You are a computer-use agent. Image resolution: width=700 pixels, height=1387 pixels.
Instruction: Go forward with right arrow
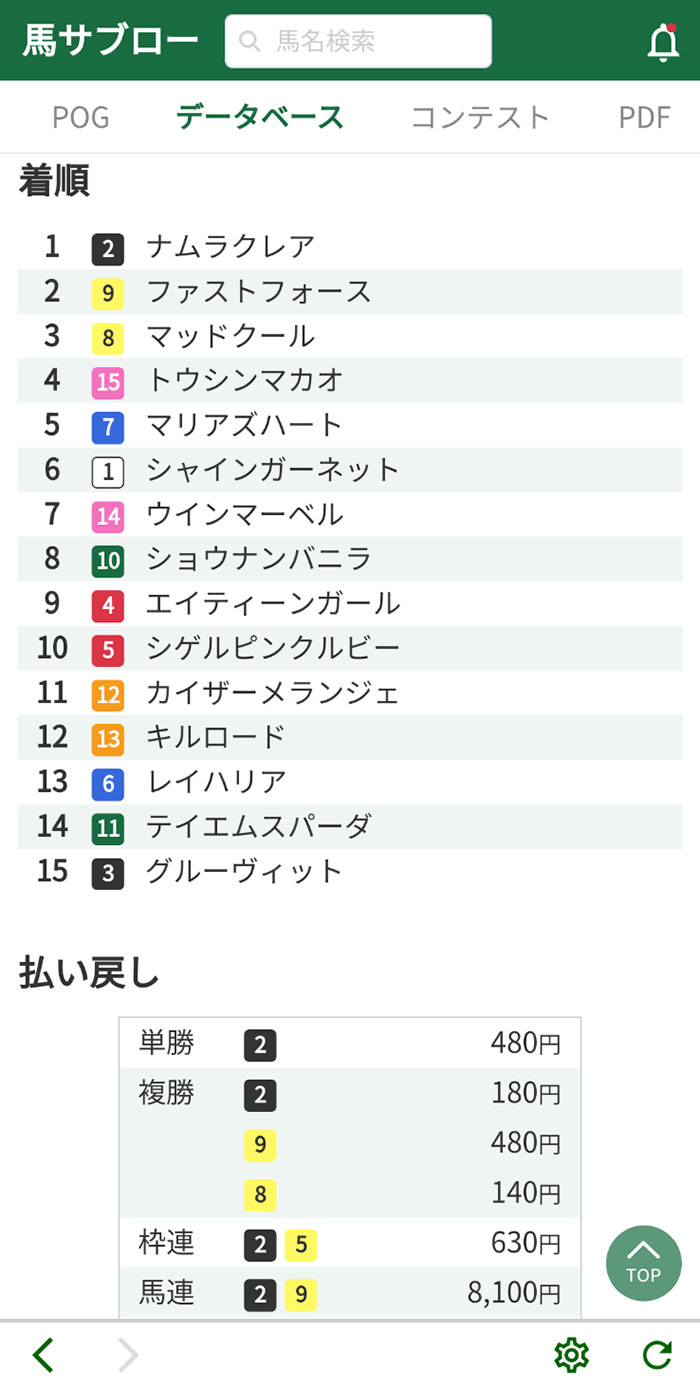pos(128,1355)
